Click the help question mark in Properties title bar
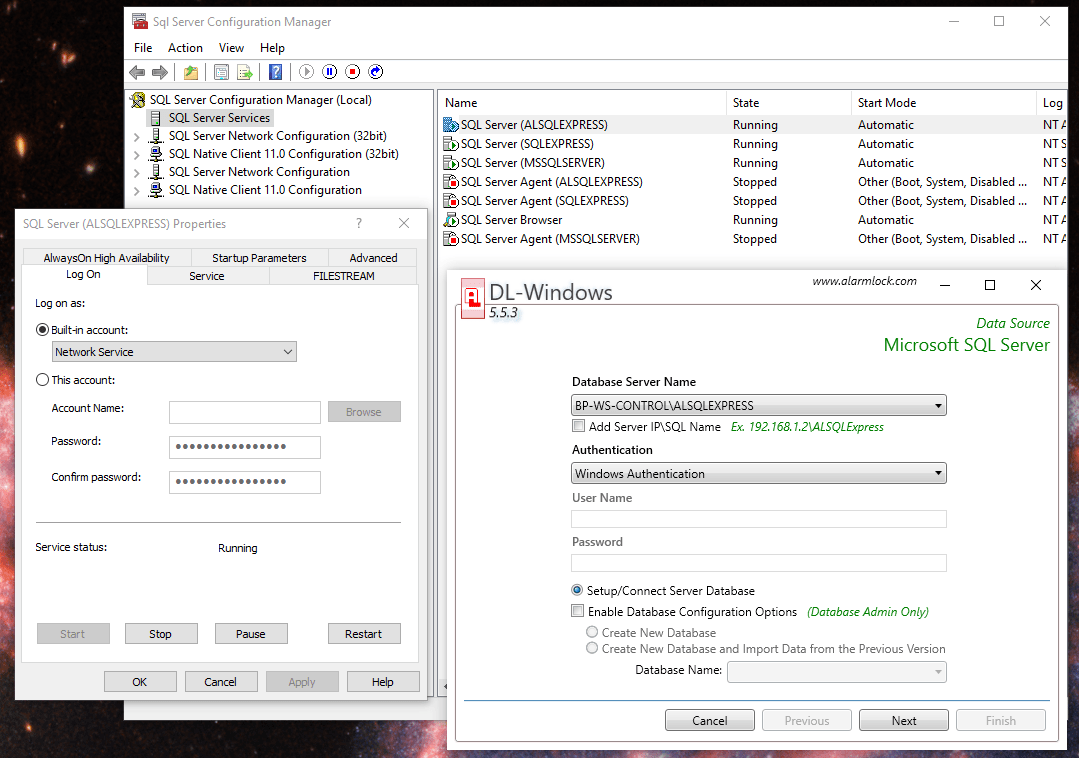Viewport: 1079px width, 758px height. point(359,223)
